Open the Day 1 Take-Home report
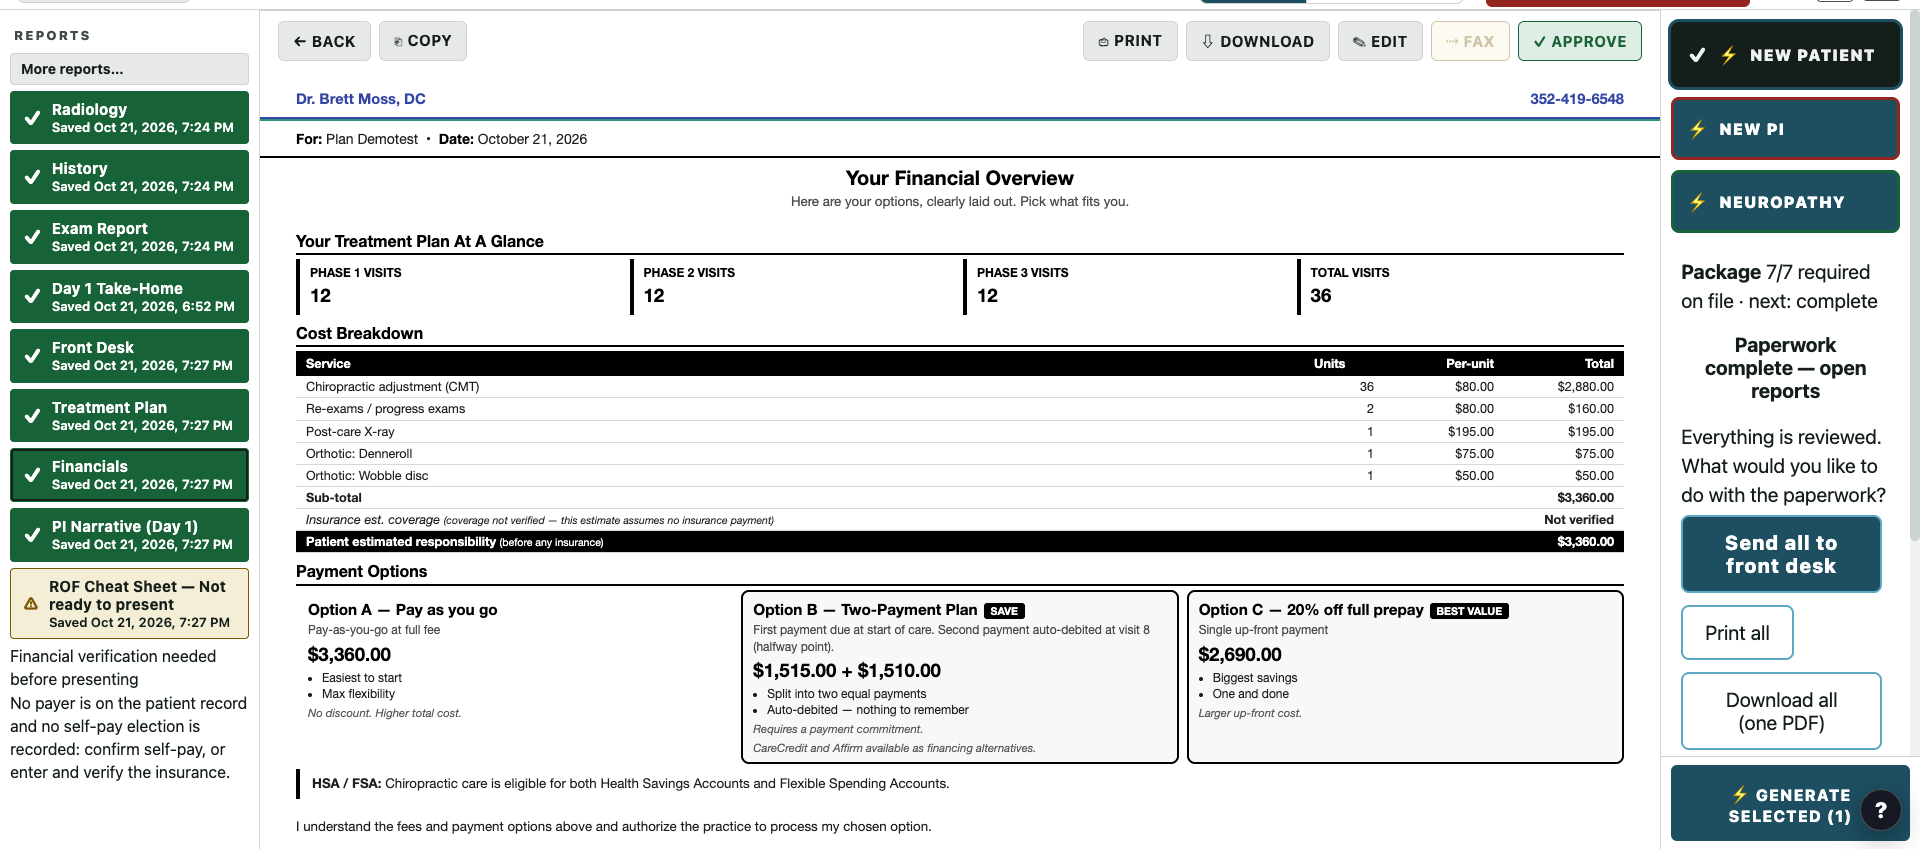The height and width of the screenshot is (849, 1920). coord(129,297)
